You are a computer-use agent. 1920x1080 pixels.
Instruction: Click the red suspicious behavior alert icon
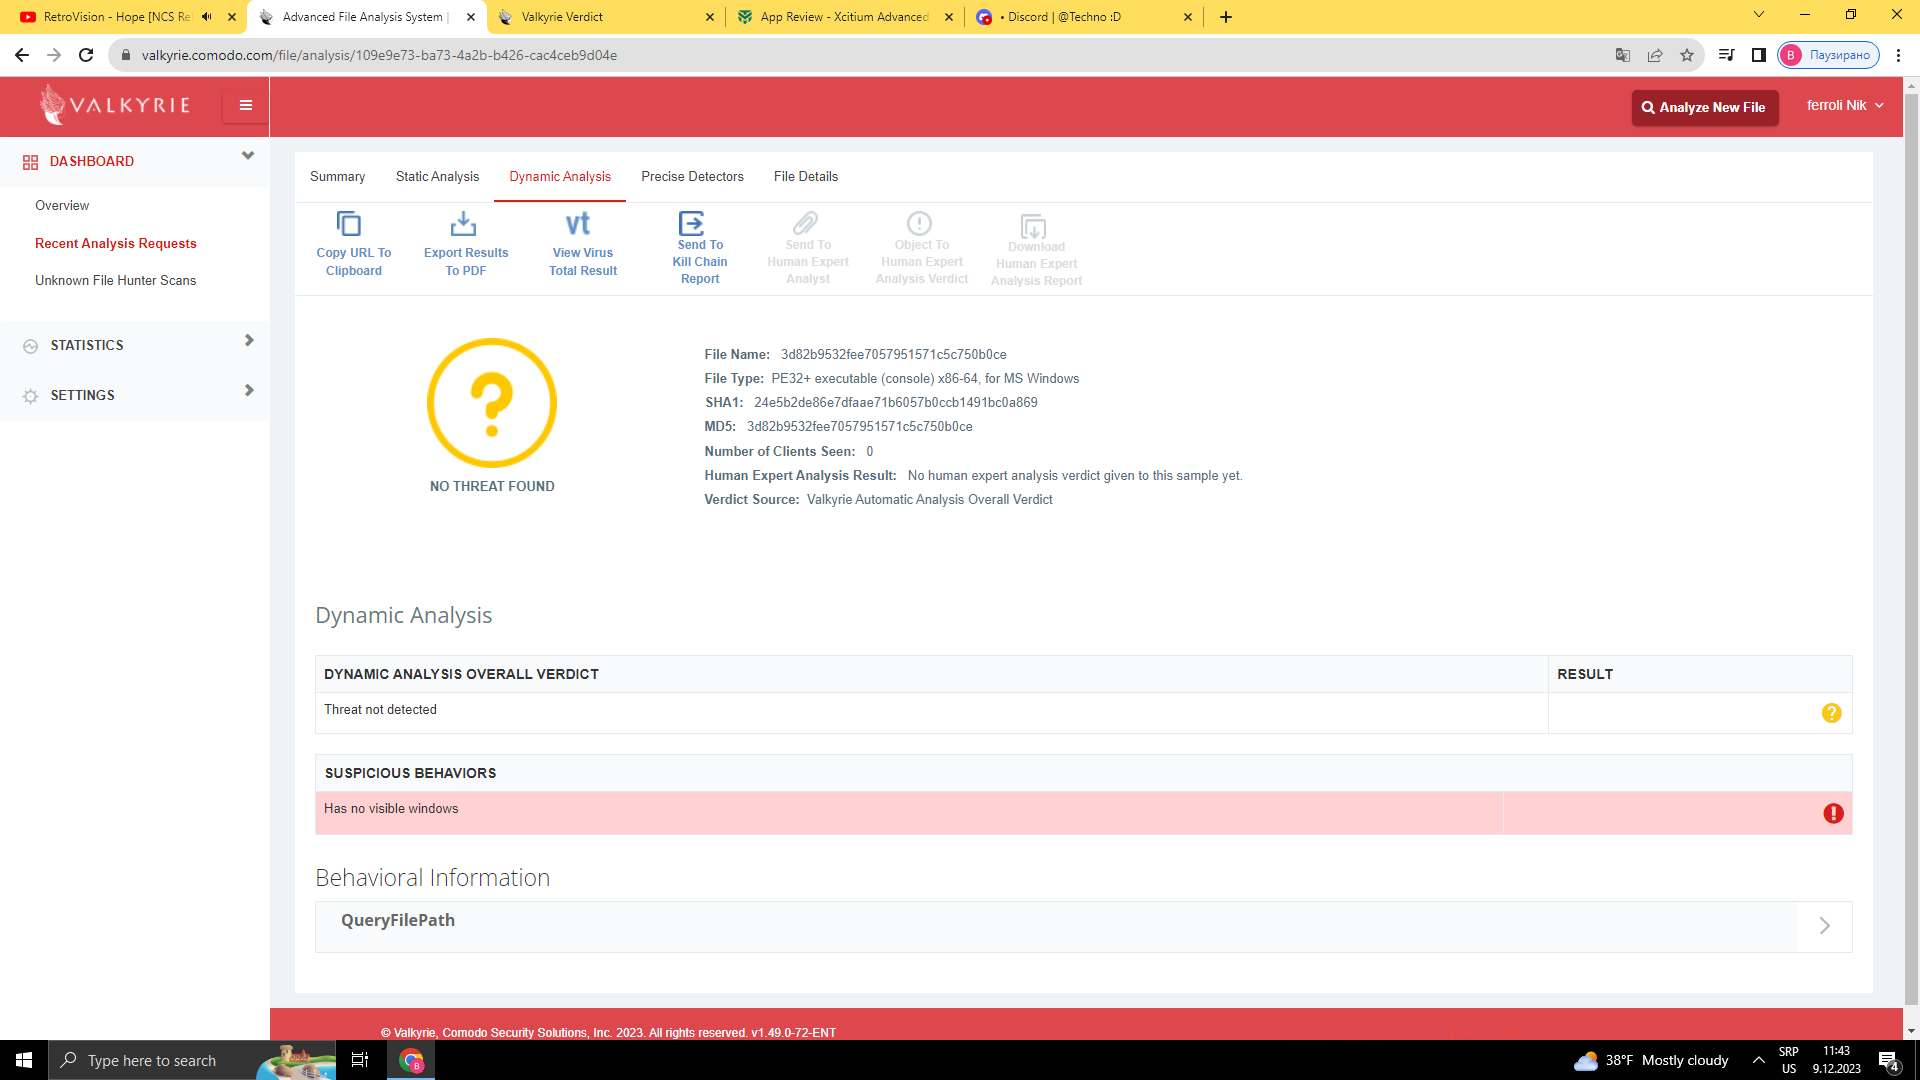click(x=1833, y=814)
